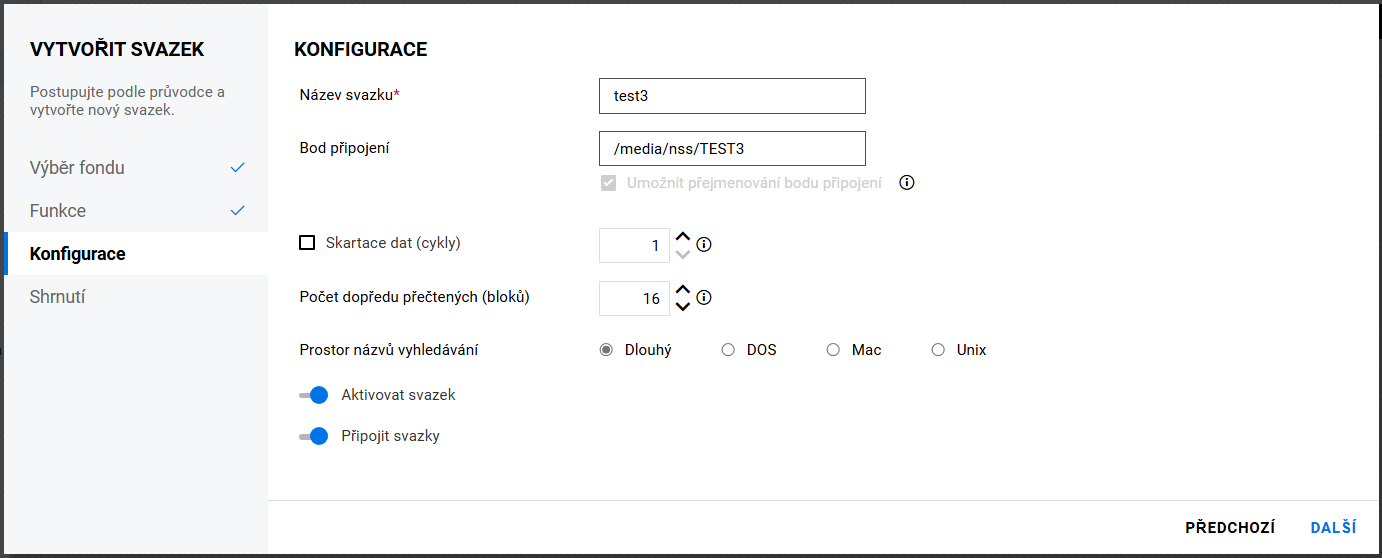
Task: Click the Název svazku text field
Action: click(x=731, y=96)
